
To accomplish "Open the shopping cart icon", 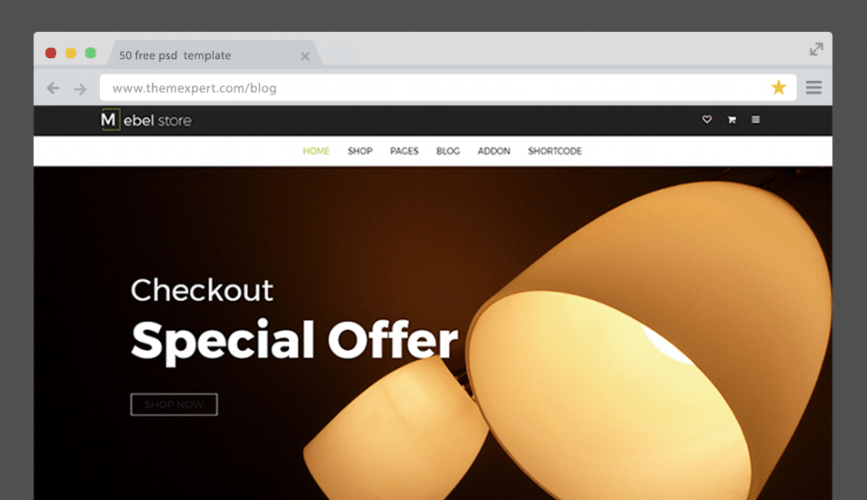I will (732, 119).
